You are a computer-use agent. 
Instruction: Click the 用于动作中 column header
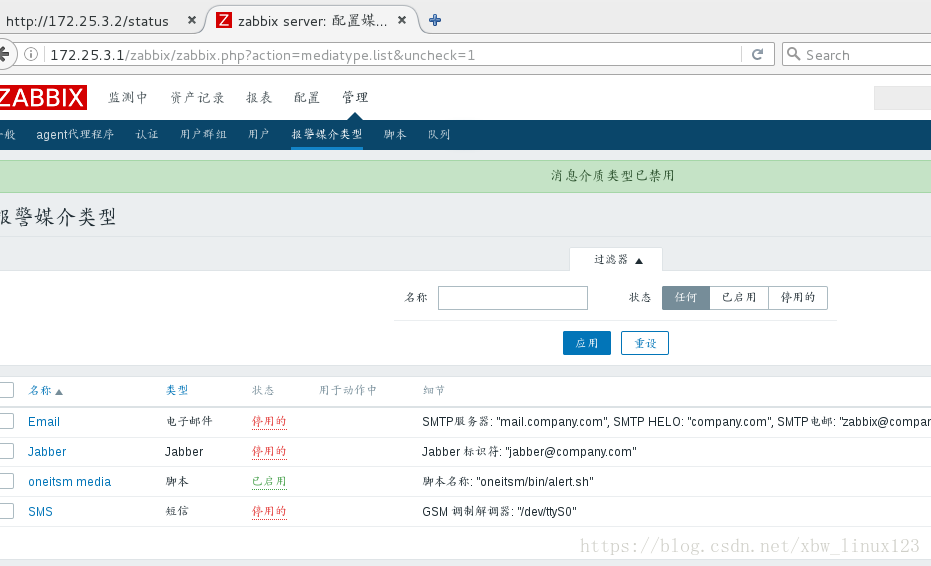pos(348,390)
